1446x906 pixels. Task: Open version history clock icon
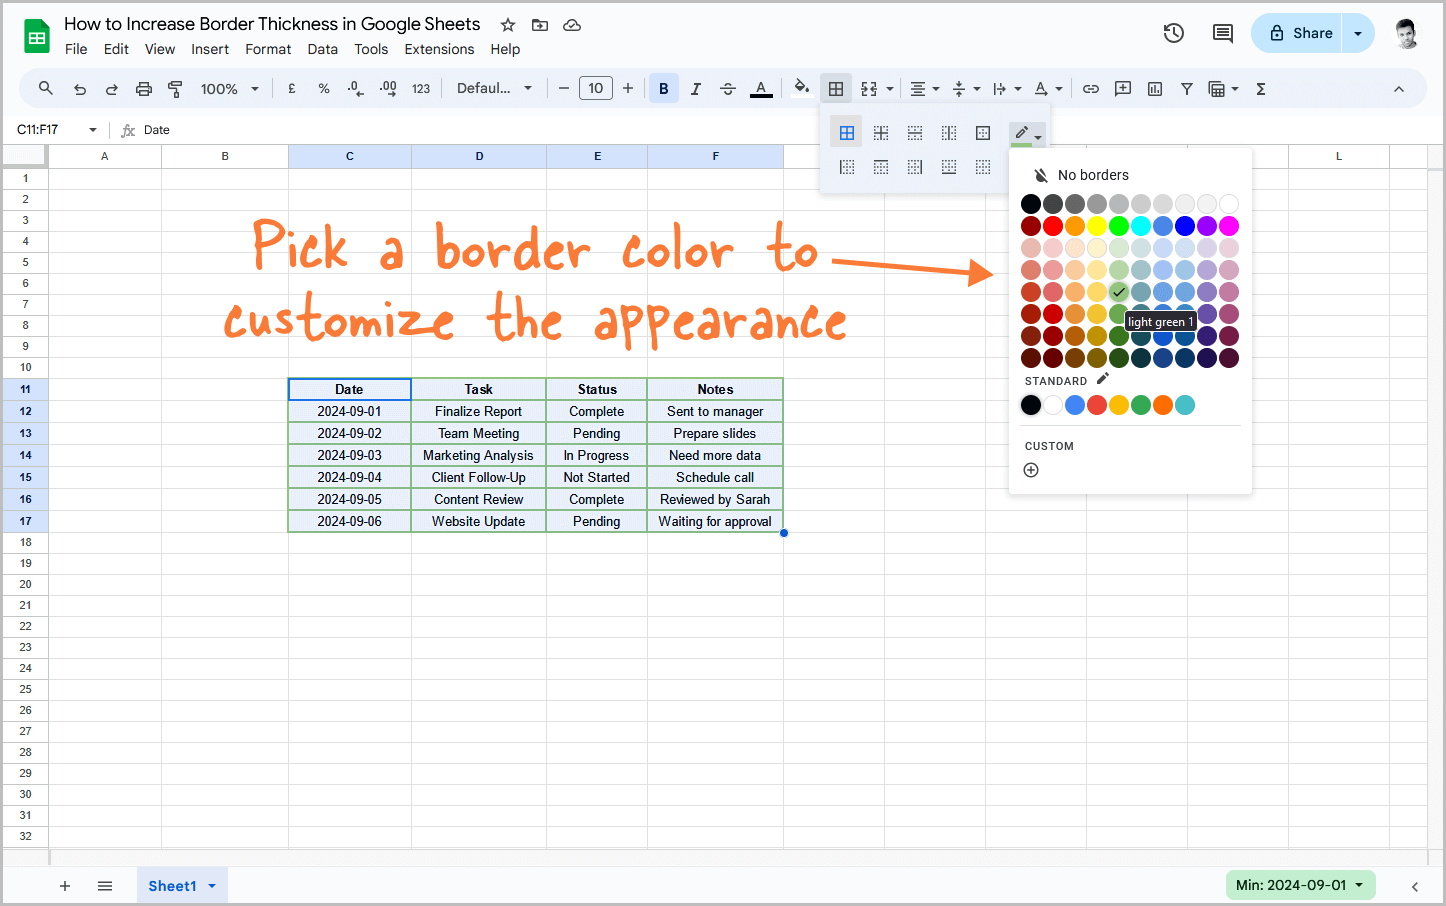[x=1174, y=33]
